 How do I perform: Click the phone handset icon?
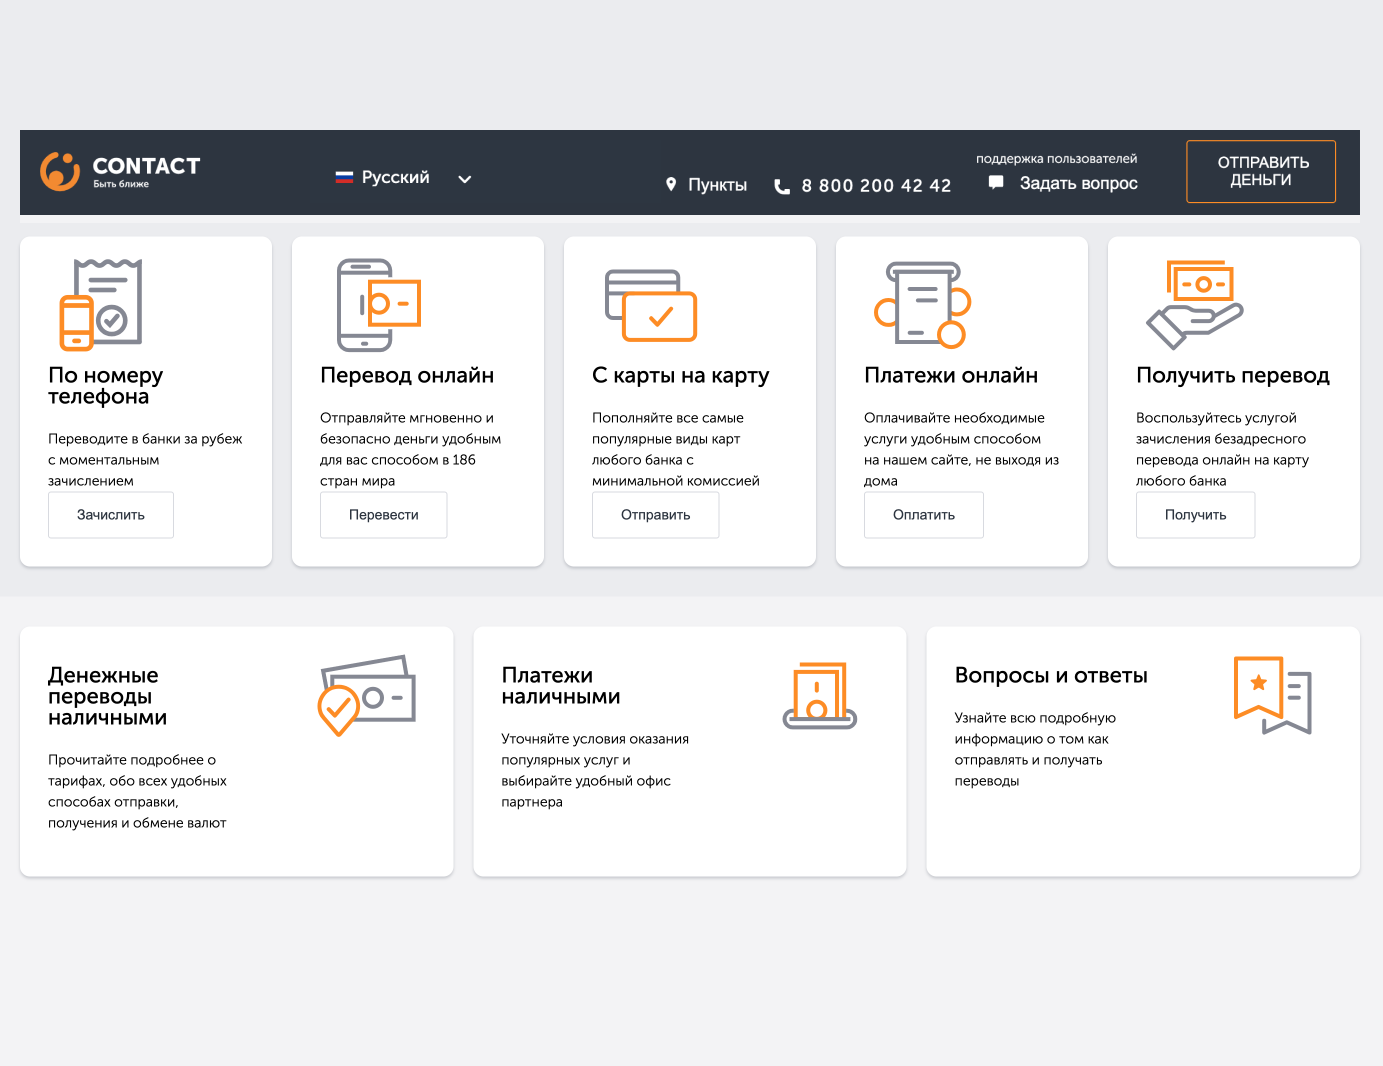pyautogui.click(x=782, y=186)
